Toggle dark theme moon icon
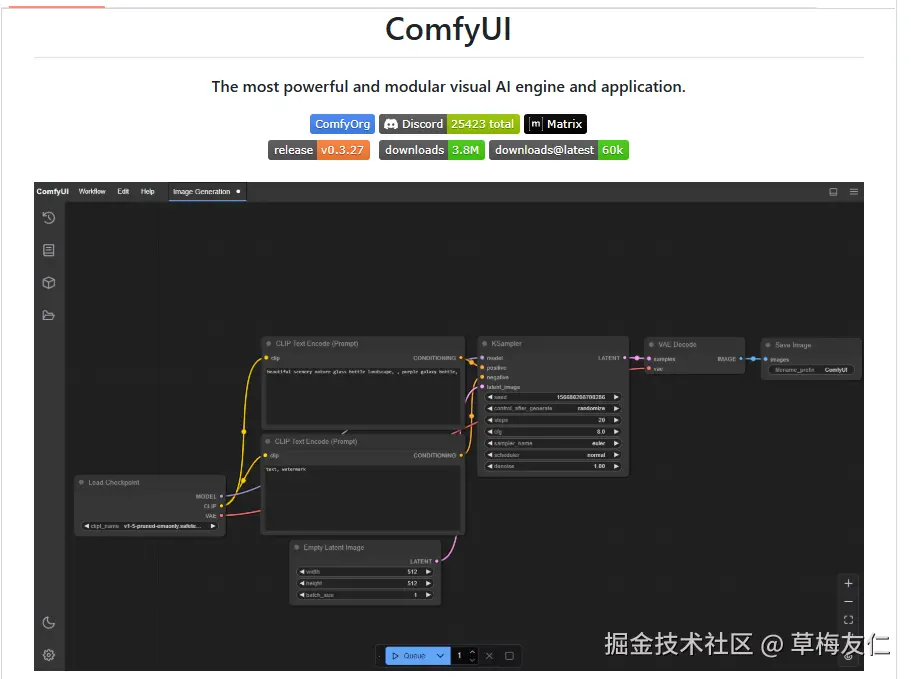This screenshot has height=679, width=911. (x=49, y=623)
